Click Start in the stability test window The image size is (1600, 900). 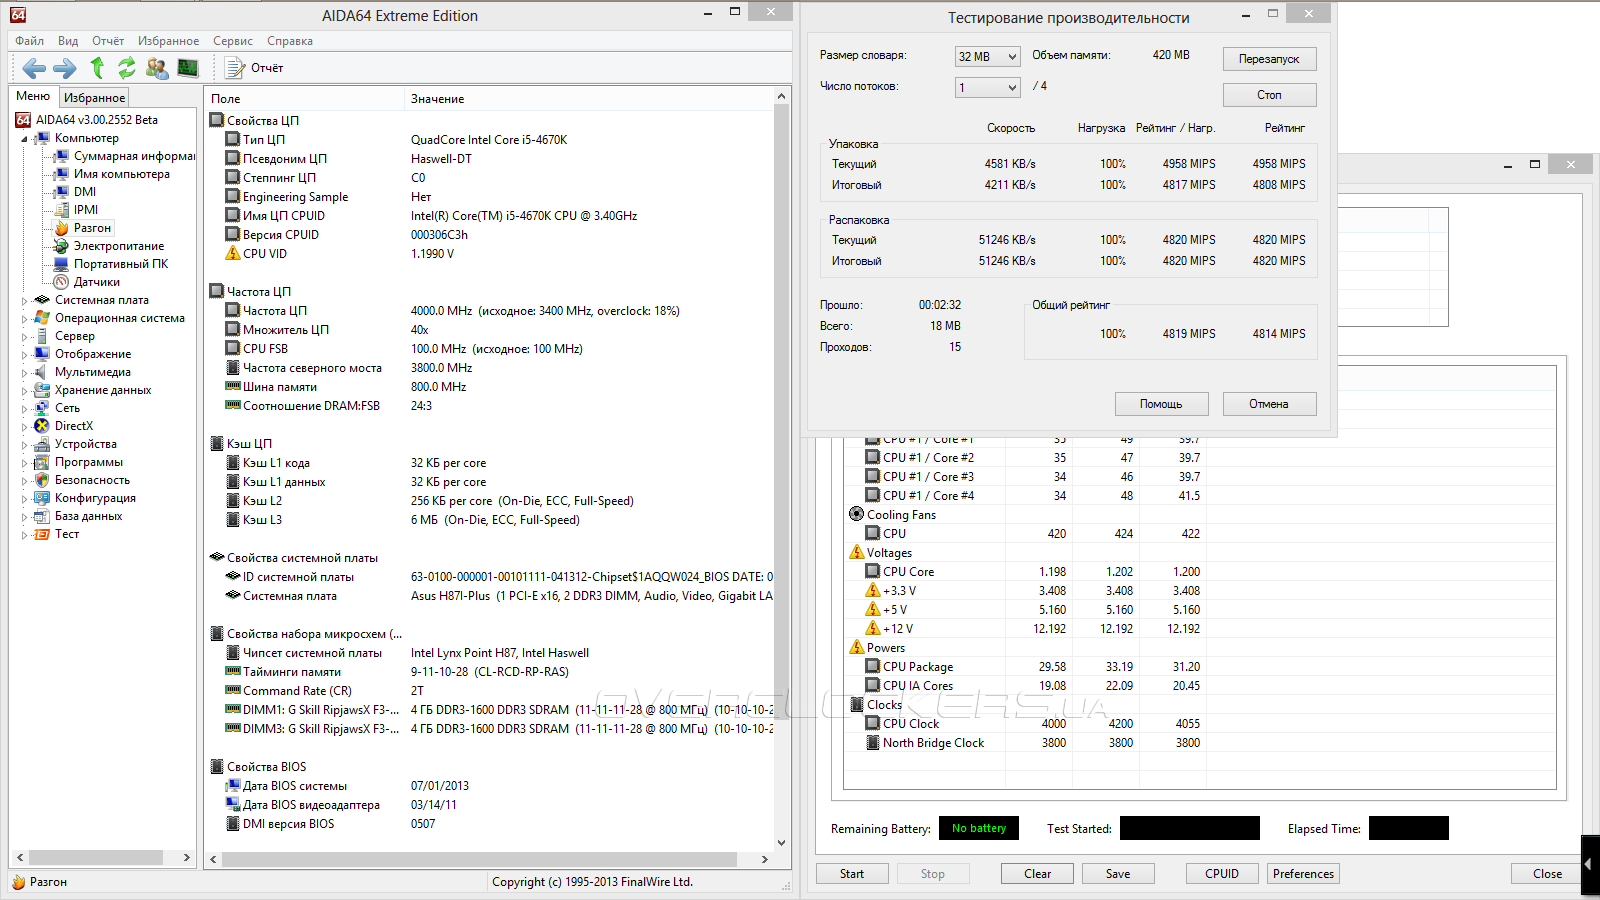[x=852, y=874]
